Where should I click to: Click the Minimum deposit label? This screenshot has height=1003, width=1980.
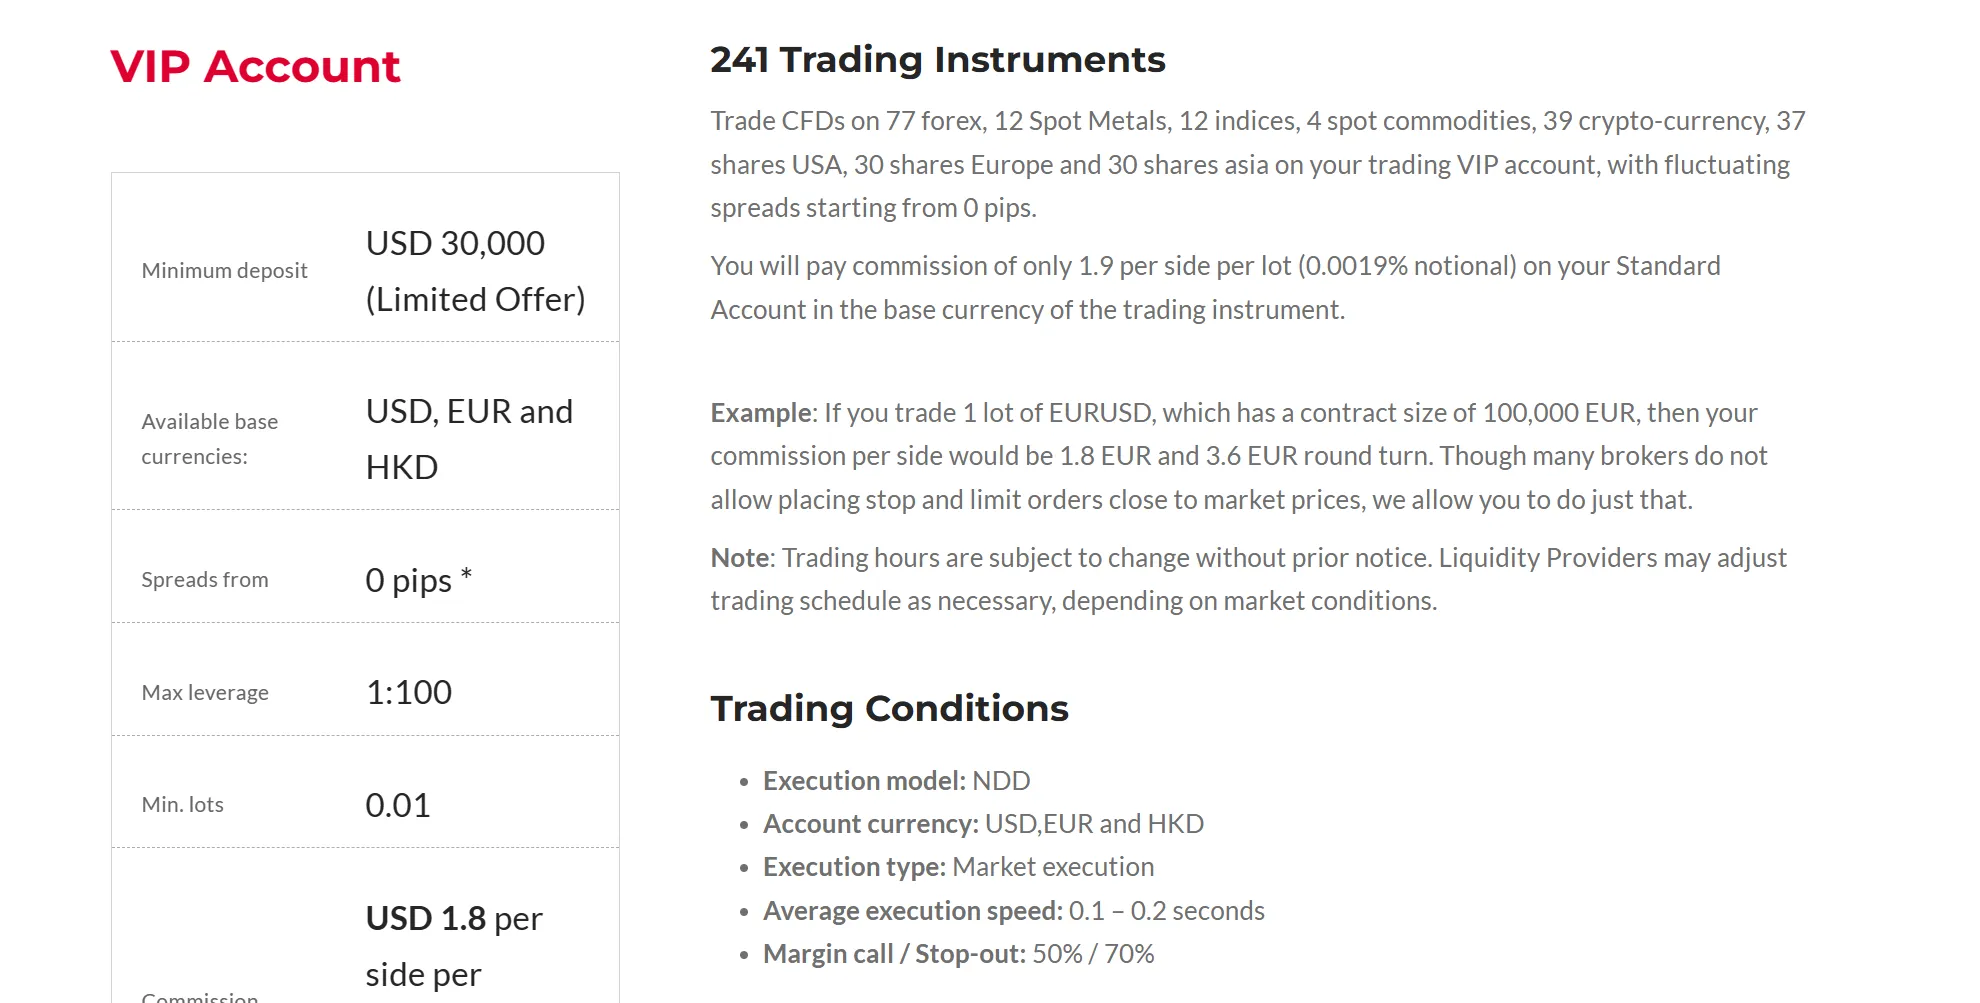tap(224, 271)
